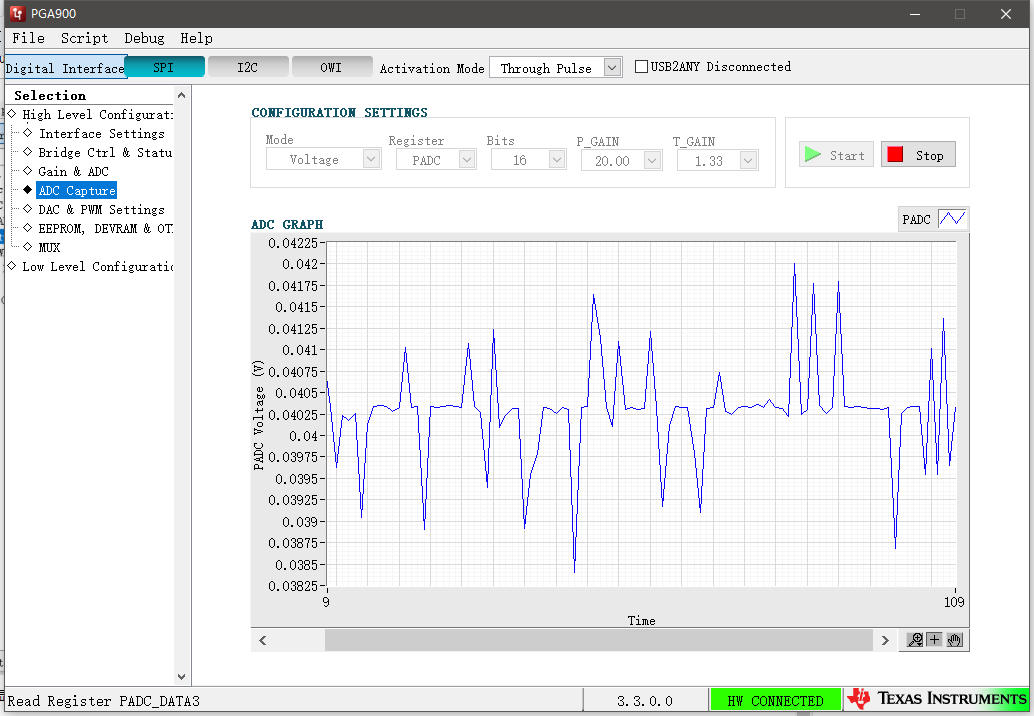Select Bridge Ctrl & Status tree item

(x=105, y=152)
